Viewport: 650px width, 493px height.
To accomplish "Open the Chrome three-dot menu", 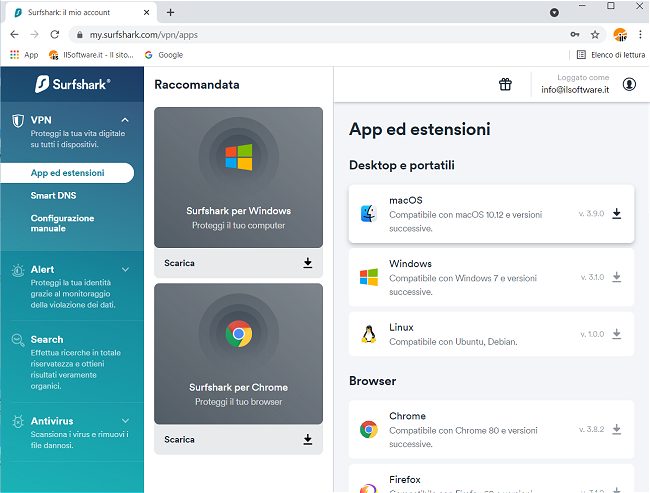I will [x=640, y=34].
